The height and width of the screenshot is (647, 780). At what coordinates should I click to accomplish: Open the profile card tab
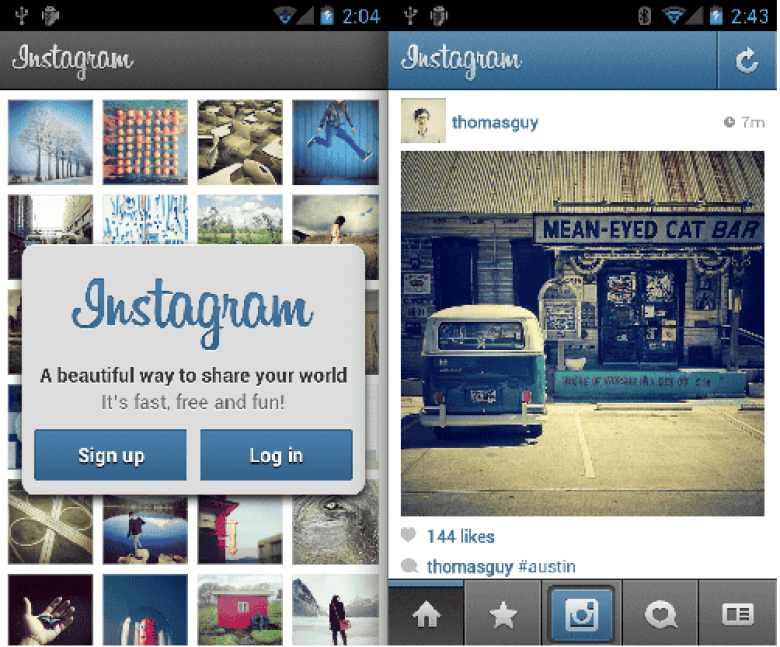pyautogui.click(x=738, y=615)
